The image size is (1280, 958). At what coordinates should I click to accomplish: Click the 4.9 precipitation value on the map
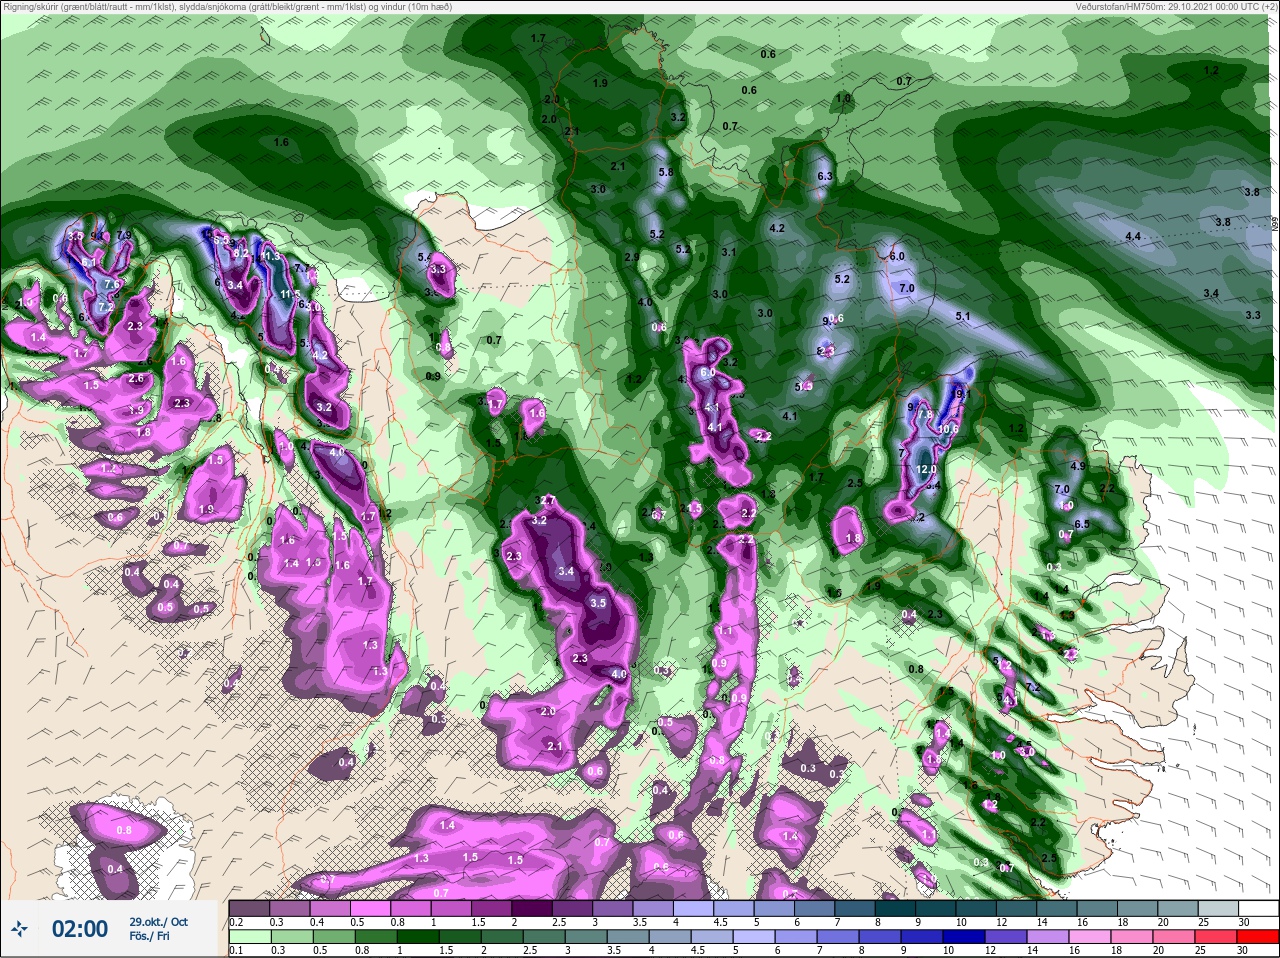tap(1078, 466)
